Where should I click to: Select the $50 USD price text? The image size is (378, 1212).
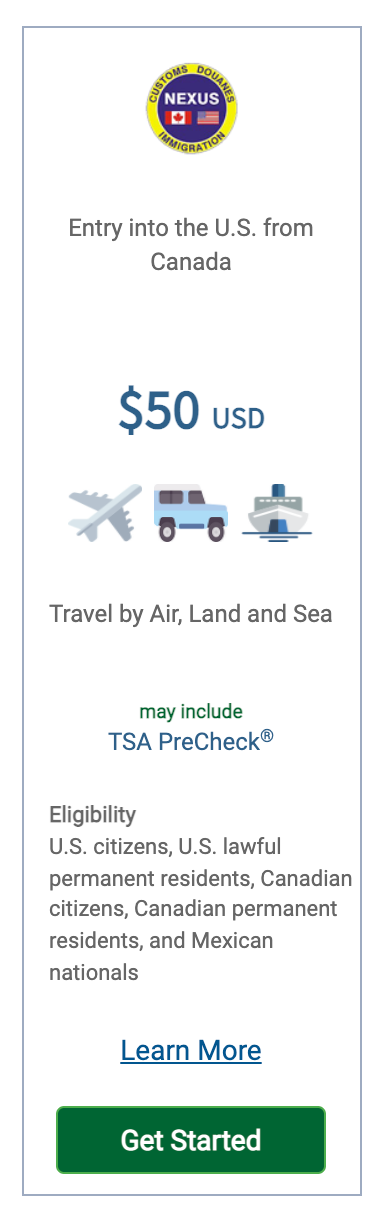(191, 412)
